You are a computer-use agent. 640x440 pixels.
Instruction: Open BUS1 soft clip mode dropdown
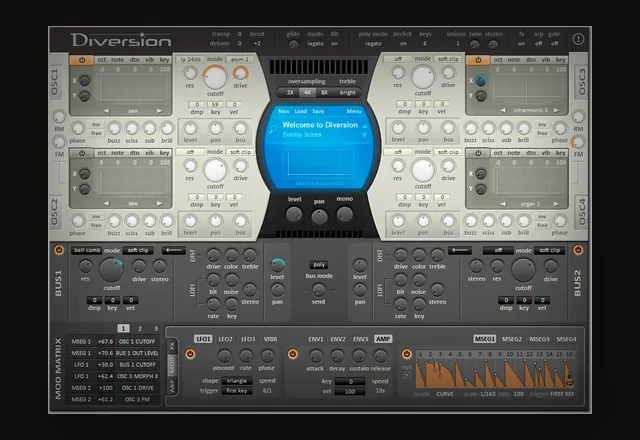coord(138,250)
